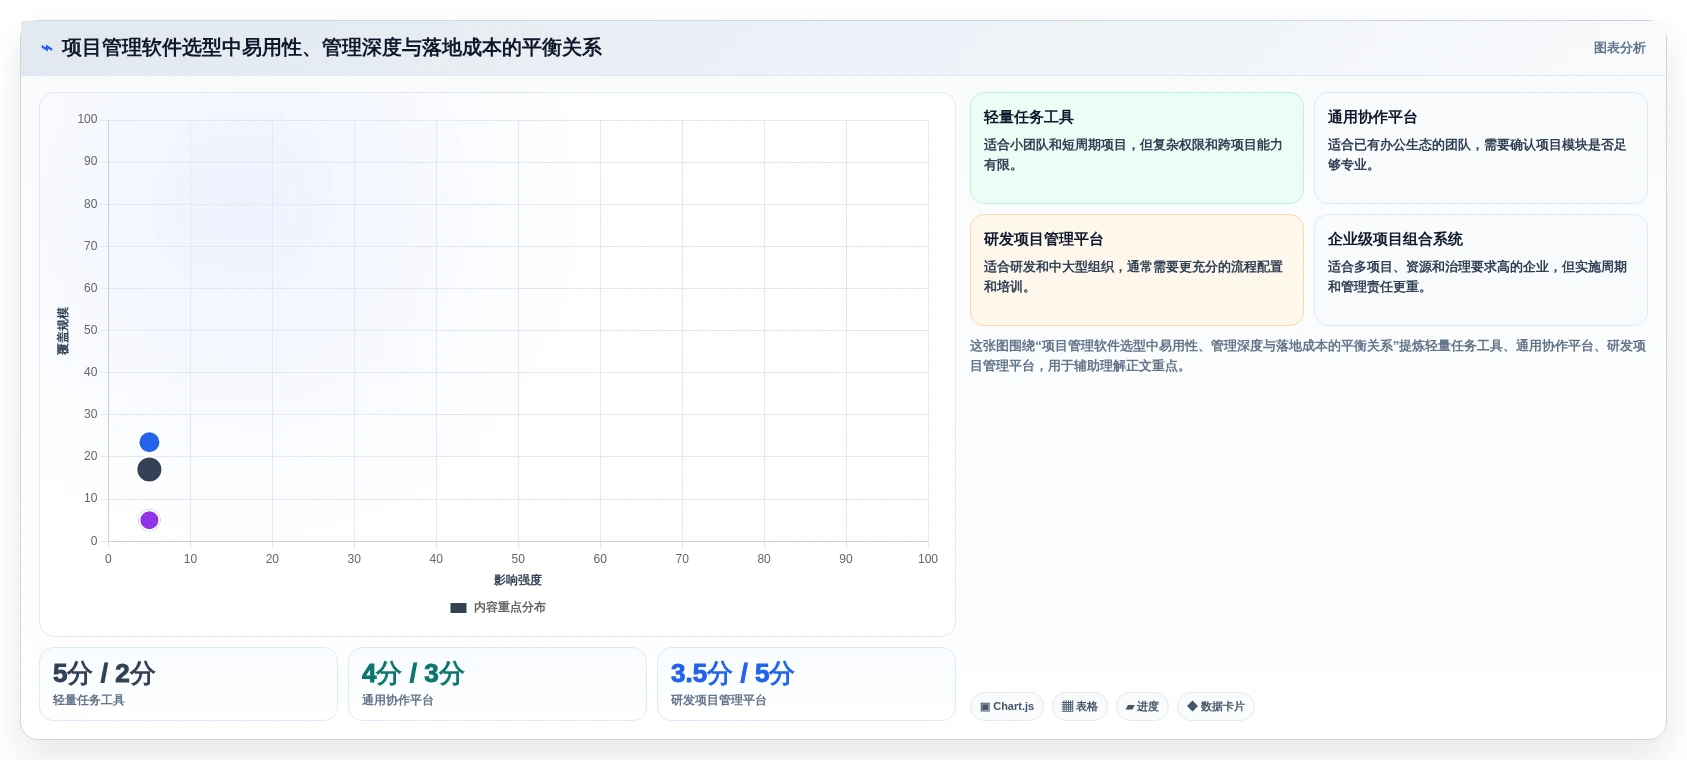Click the icon in the 进度 tag
The image size is (1687, 760).
[1130, 707]
